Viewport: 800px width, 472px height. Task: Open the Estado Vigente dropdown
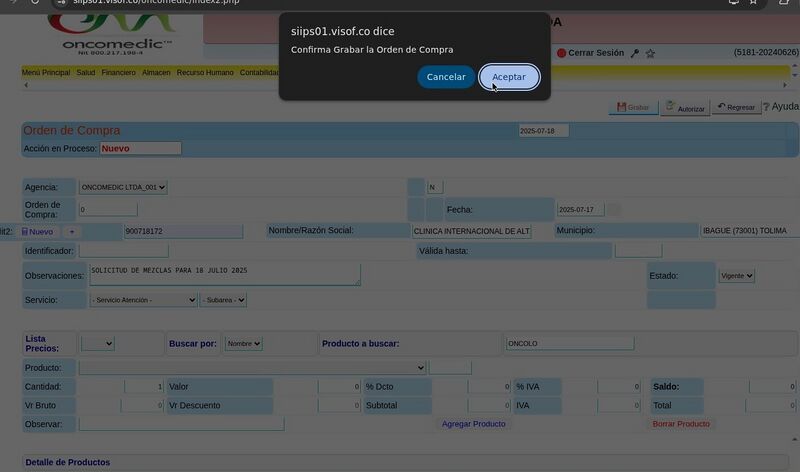pyautogui.click(x=736, y=275)
